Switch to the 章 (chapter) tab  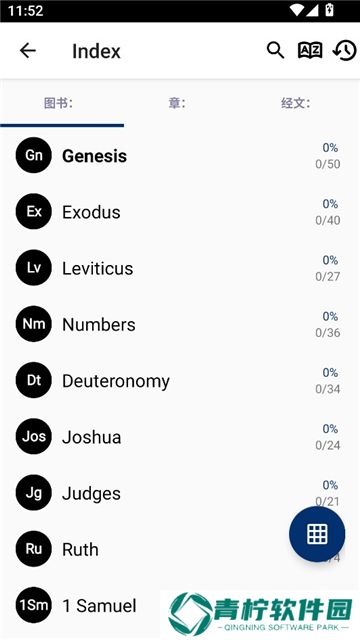click(x=177, y=103)
